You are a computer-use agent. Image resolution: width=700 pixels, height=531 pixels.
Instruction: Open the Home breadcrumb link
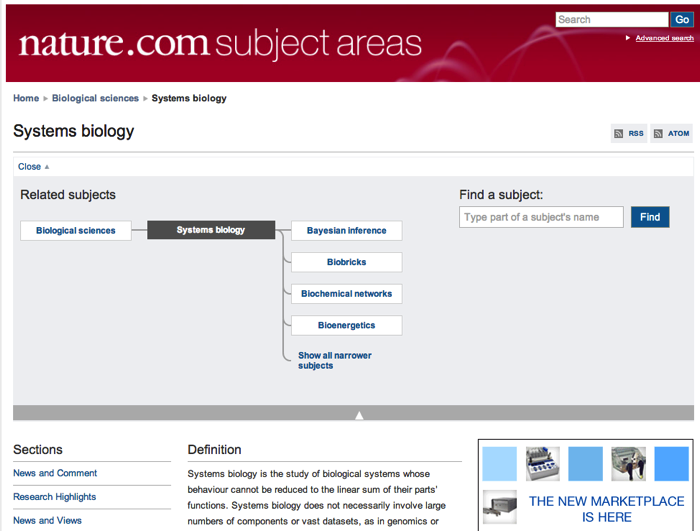26,98
